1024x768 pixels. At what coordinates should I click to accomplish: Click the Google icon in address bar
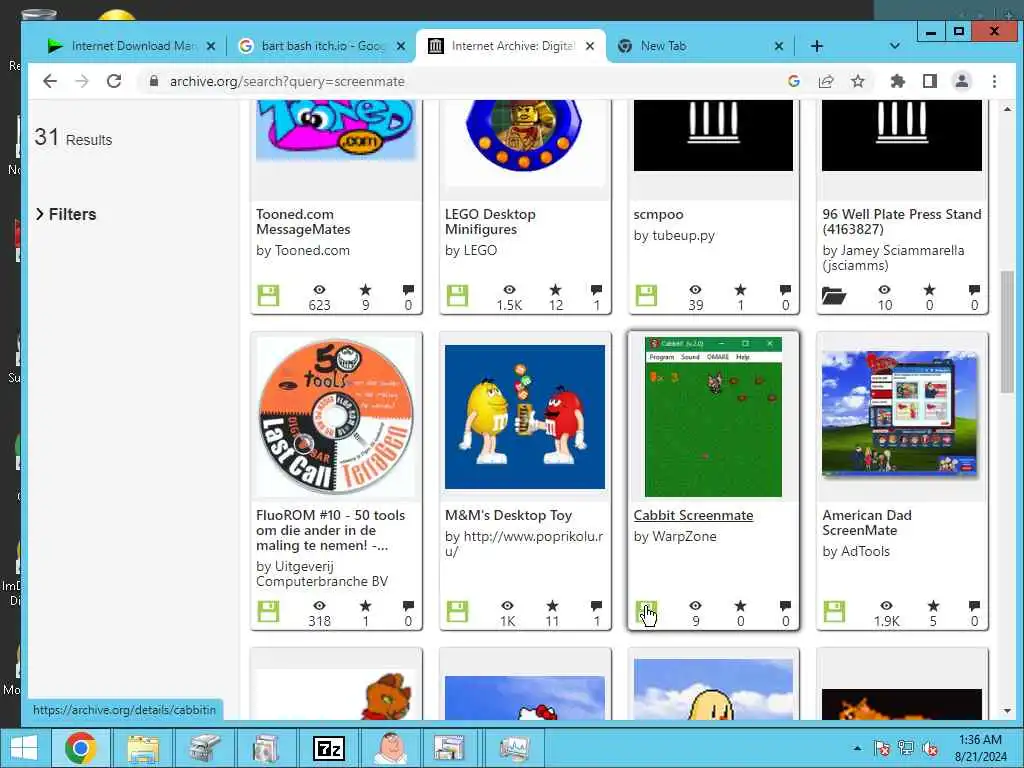pos(794,81)
